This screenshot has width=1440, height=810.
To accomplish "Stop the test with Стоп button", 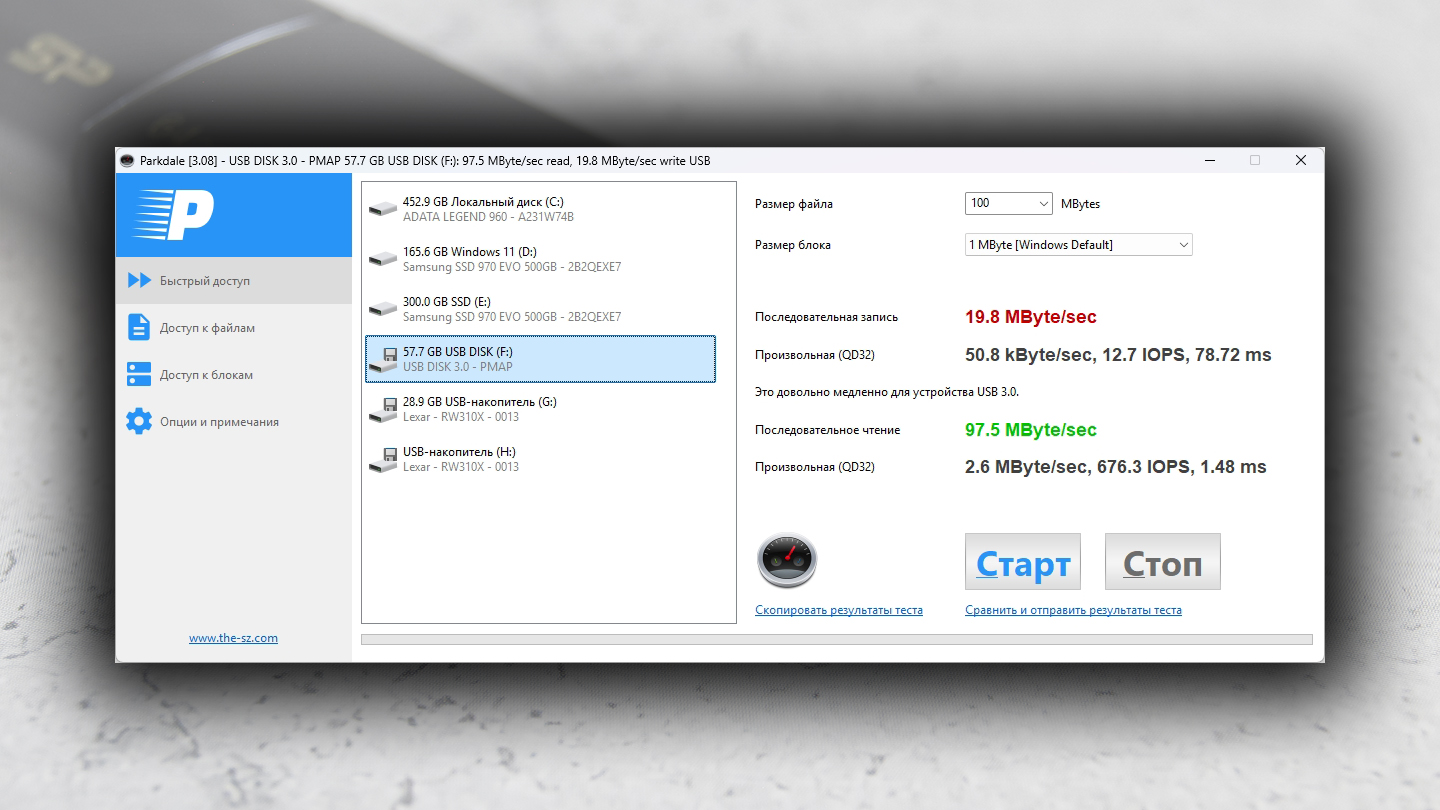I will pyautogui.click(x=1163, y=561).
